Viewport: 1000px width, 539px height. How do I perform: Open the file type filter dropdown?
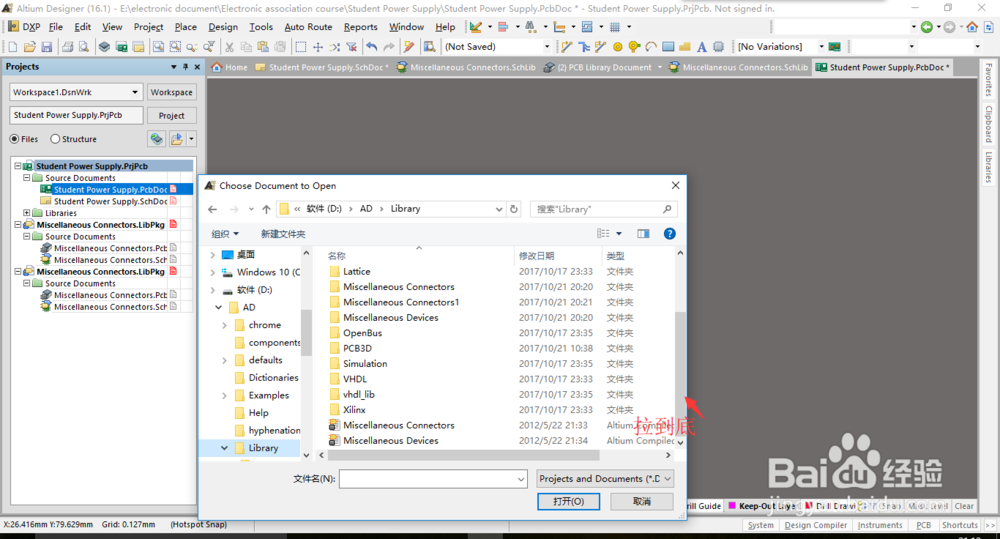667,478
